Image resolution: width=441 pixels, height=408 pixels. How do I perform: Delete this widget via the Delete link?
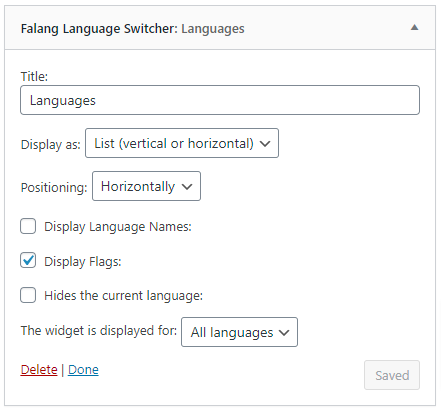(39, 370)
